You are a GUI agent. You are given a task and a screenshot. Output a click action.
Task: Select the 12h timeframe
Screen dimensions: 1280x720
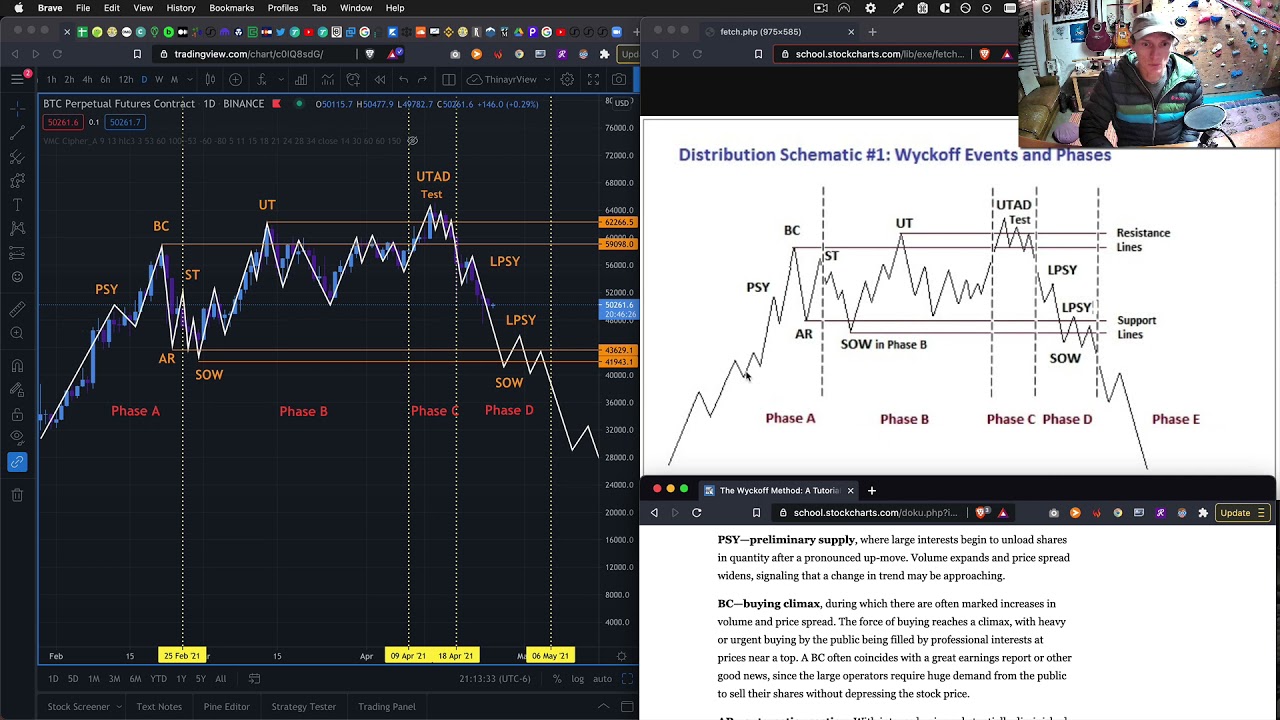pyautogui.click(x=126, y=79)
